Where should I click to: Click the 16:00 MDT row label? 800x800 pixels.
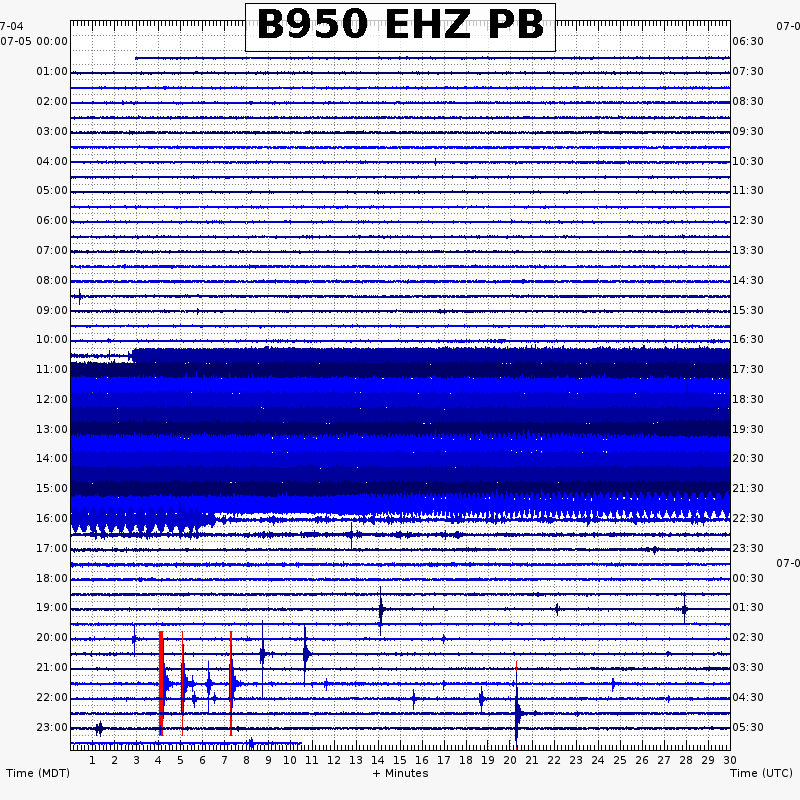point(52,518)
